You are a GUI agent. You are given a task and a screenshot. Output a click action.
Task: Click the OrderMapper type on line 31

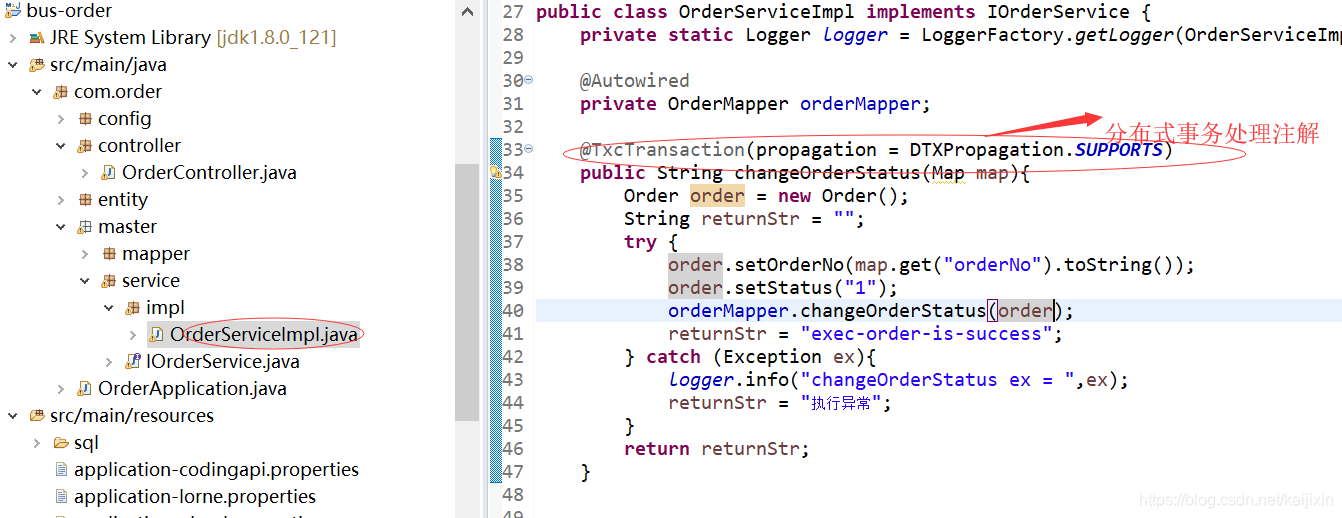pyautogui.click(x=728, y=104)
